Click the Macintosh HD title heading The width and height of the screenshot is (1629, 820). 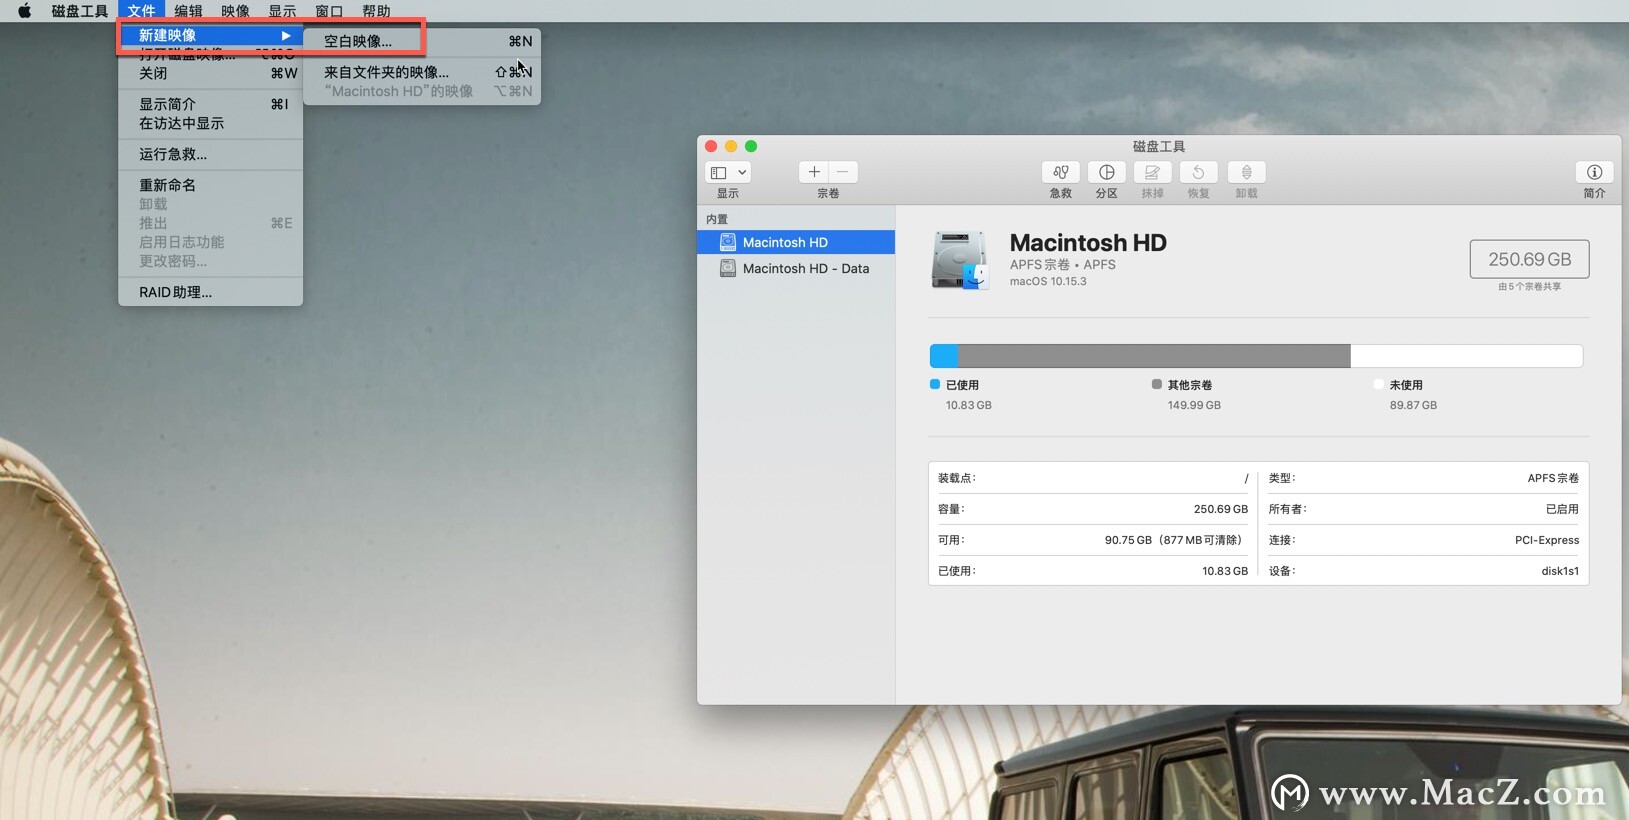point(1088,243)
